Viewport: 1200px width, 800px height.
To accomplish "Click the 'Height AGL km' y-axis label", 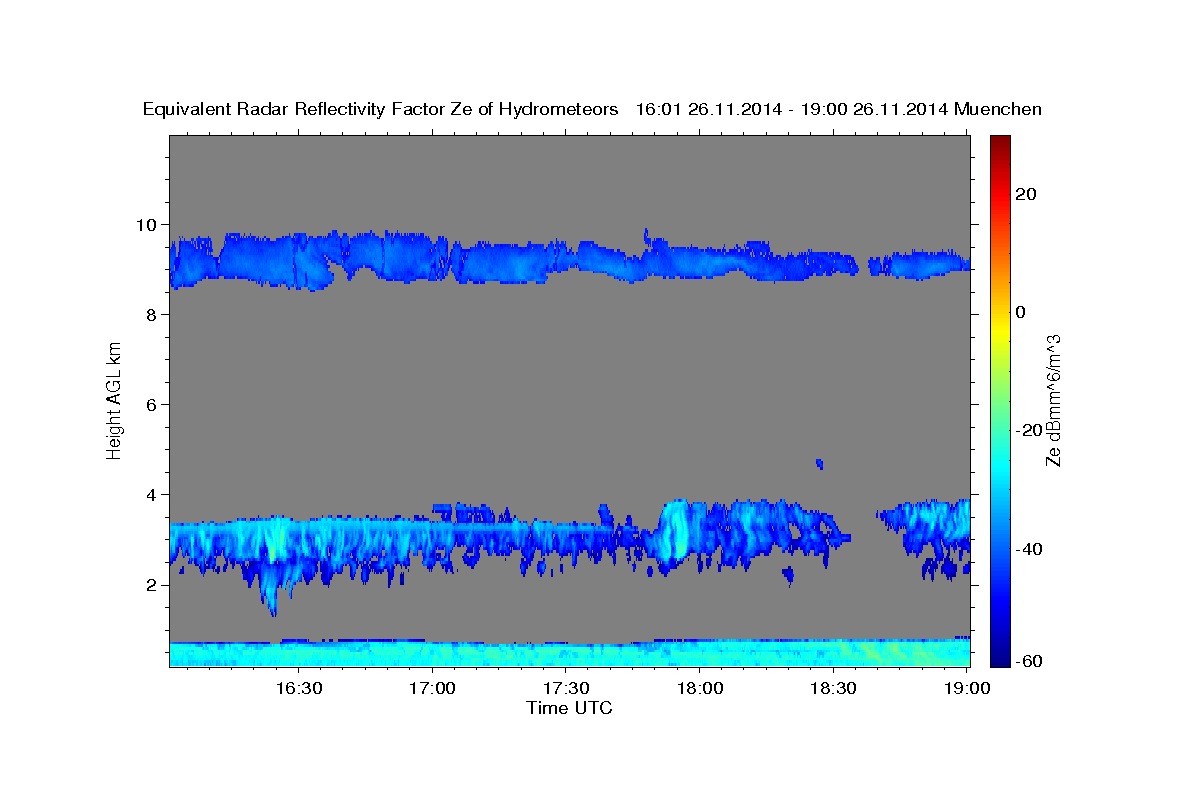I will click(x=115, y=399).
